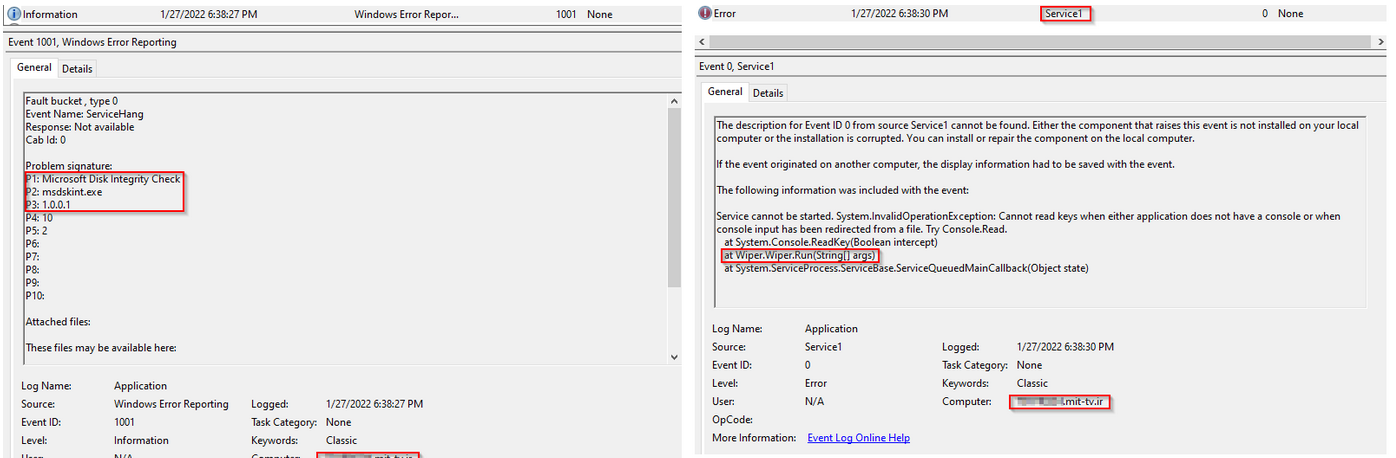Select the 'P3: 1.0.0.1' line
The image size is (1396, 458).
pos(48,205)
